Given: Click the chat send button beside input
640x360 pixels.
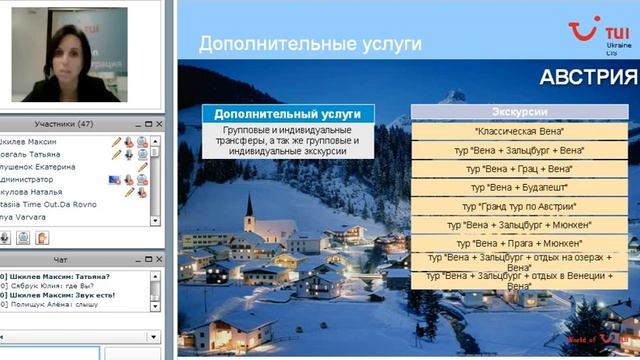Looking at the screenshot, I should click(132, 353).
